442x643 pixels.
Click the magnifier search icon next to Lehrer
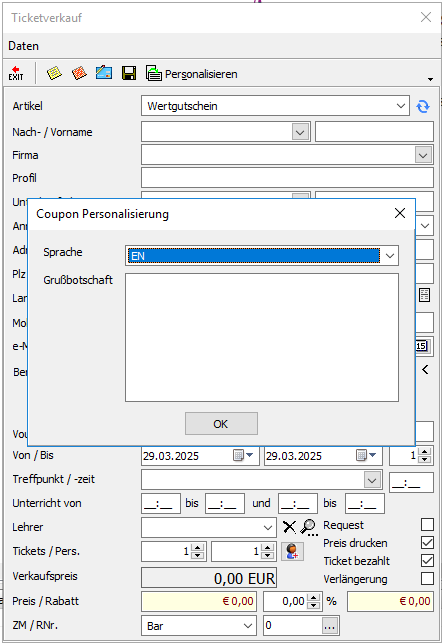pos(309,527)
